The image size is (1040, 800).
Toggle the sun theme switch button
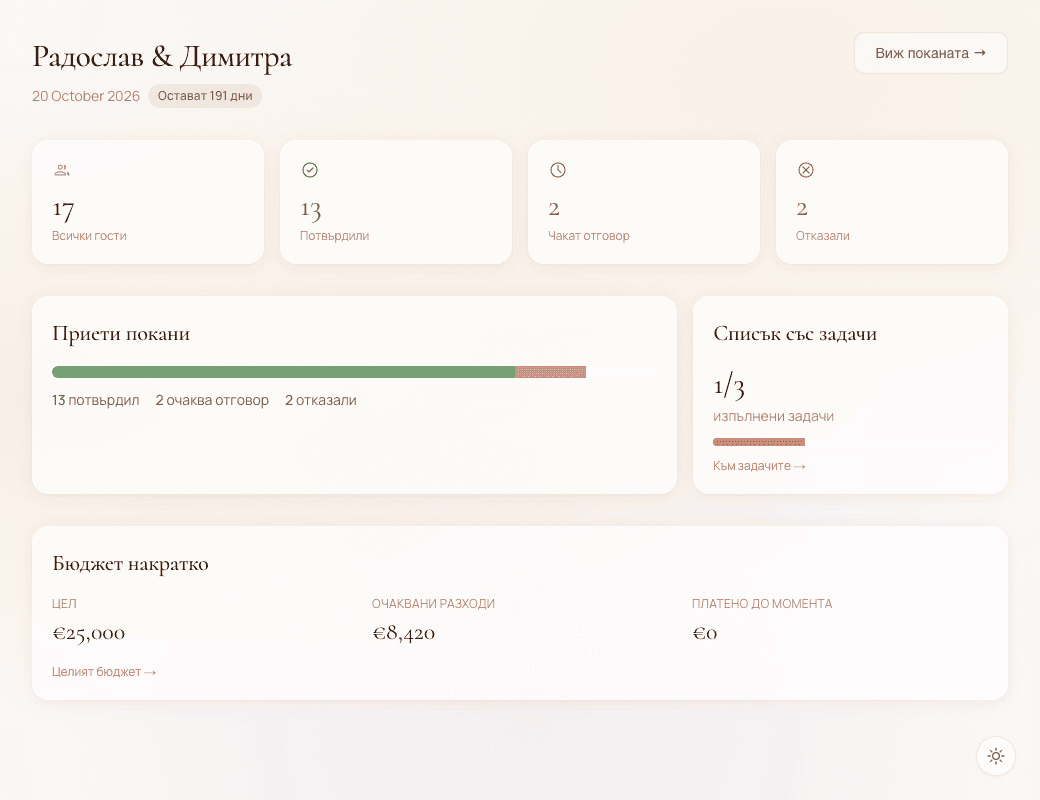[x=996, y=756]
